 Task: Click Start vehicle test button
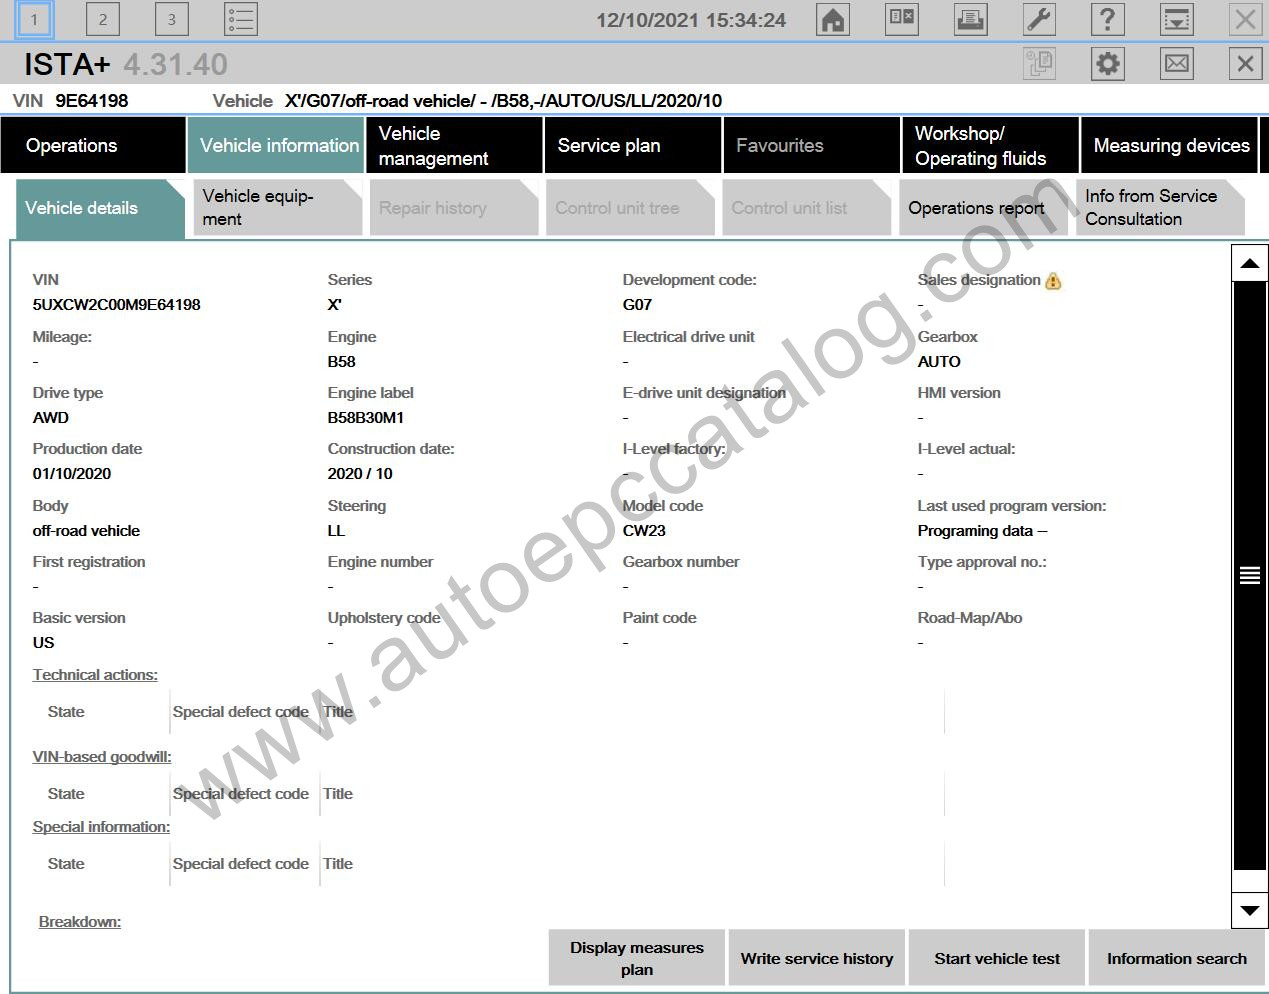point(997,958)
